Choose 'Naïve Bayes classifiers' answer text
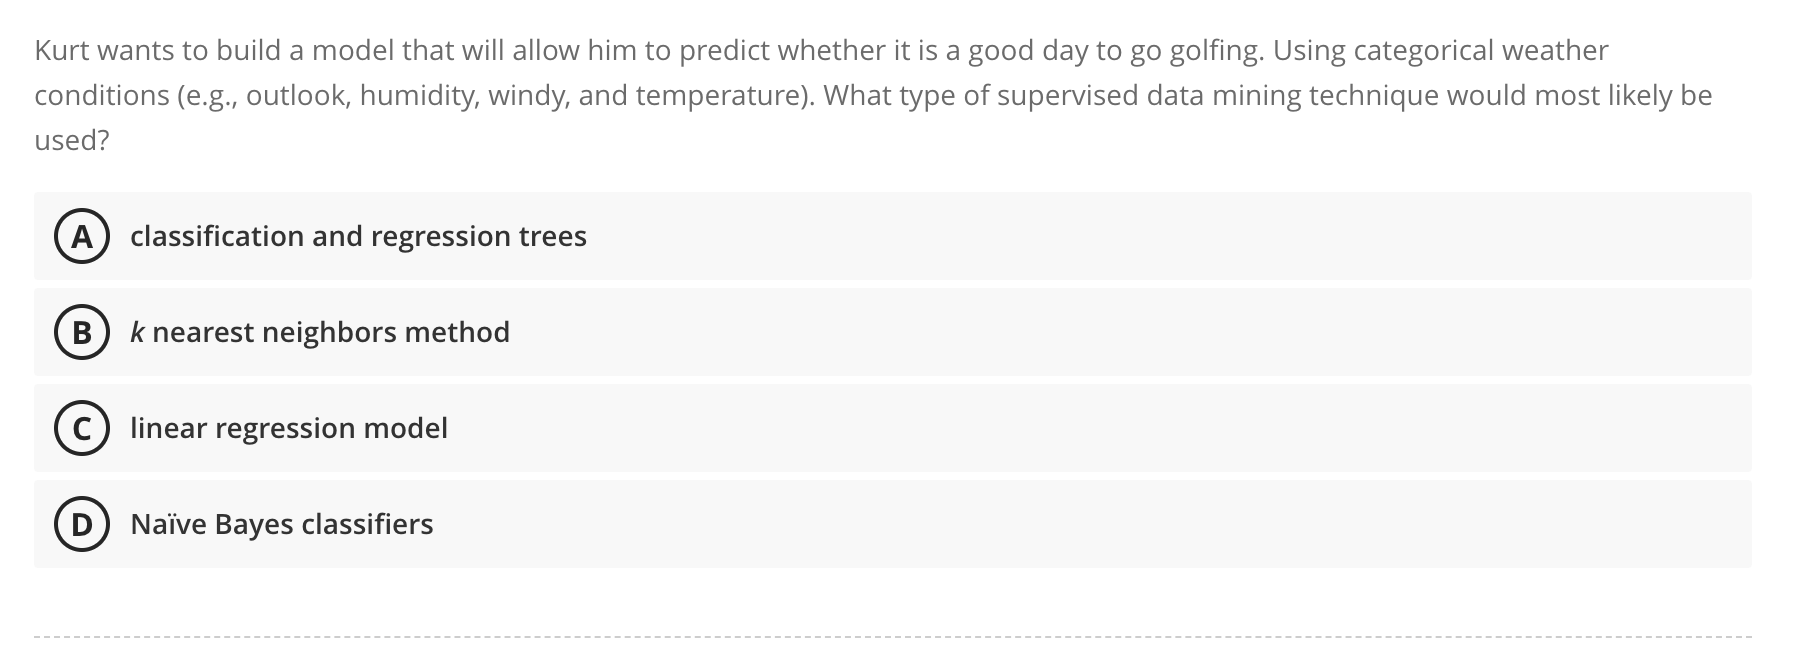The image size is (1798, 666). click(x=282, y=524)
